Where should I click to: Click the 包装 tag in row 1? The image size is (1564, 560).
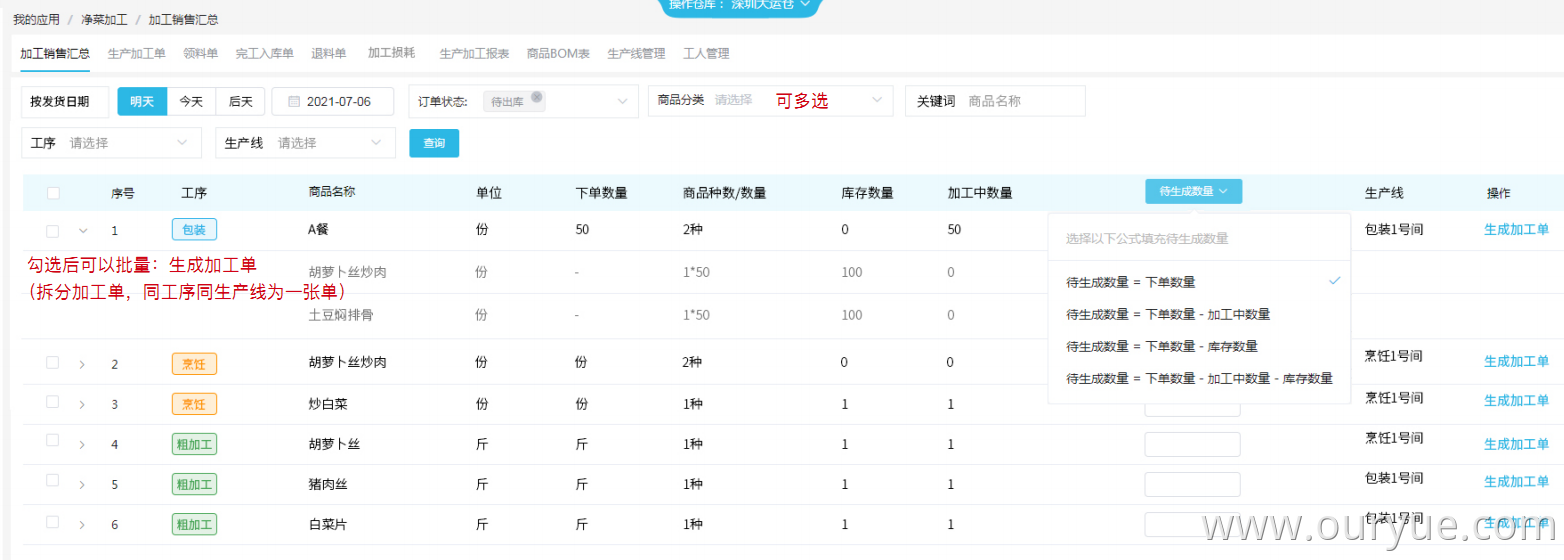click(194, 230)
